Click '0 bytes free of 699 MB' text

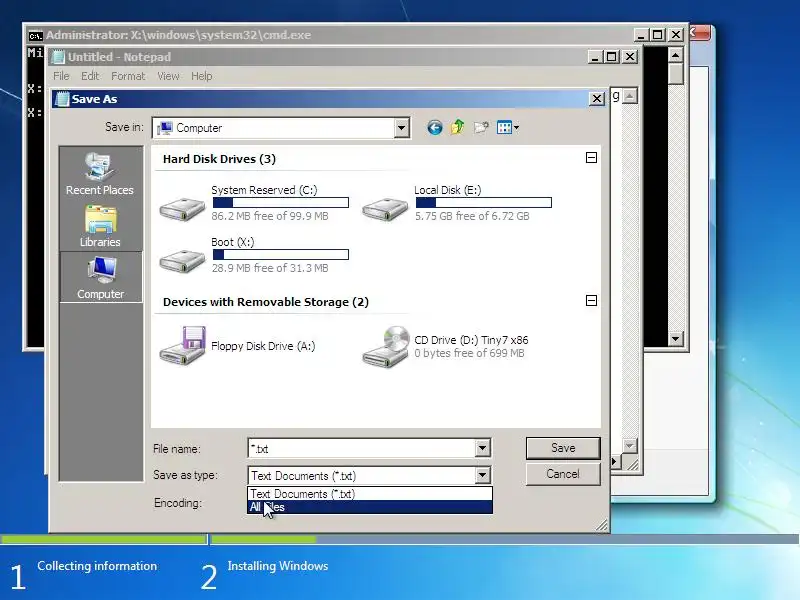(469, 353)
